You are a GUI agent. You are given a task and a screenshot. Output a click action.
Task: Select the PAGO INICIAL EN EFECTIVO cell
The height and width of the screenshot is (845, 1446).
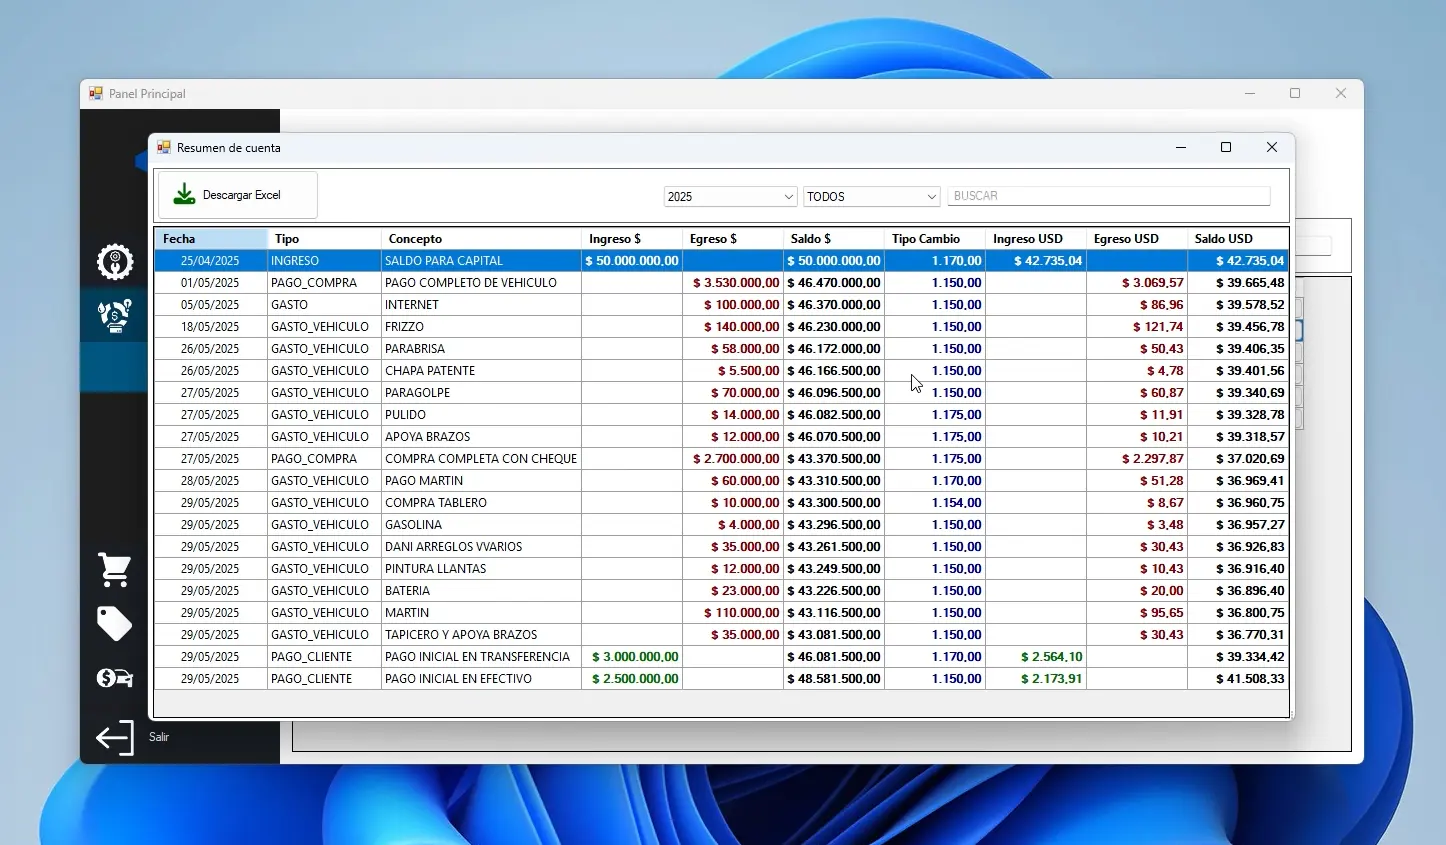tap(481, 679)
